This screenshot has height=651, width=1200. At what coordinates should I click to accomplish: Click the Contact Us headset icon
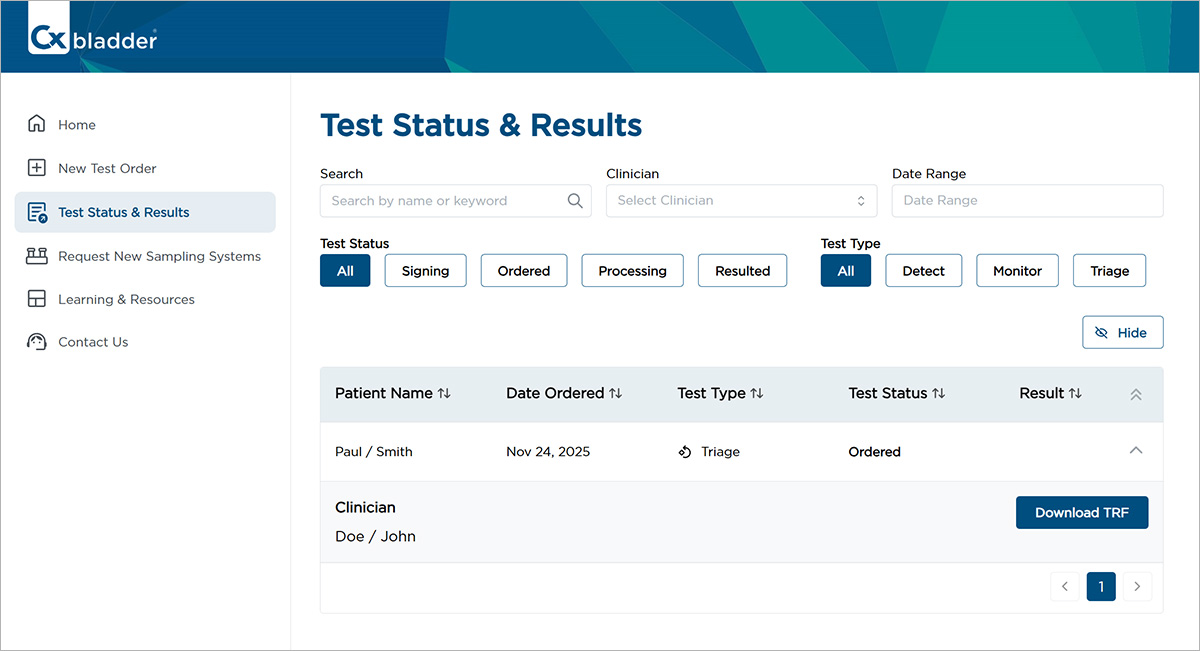tap(37, 342)
